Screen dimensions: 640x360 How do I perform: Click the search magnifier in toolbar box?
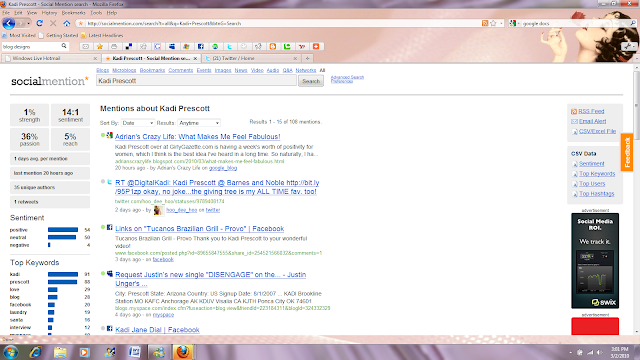click(x=64, y=46)
